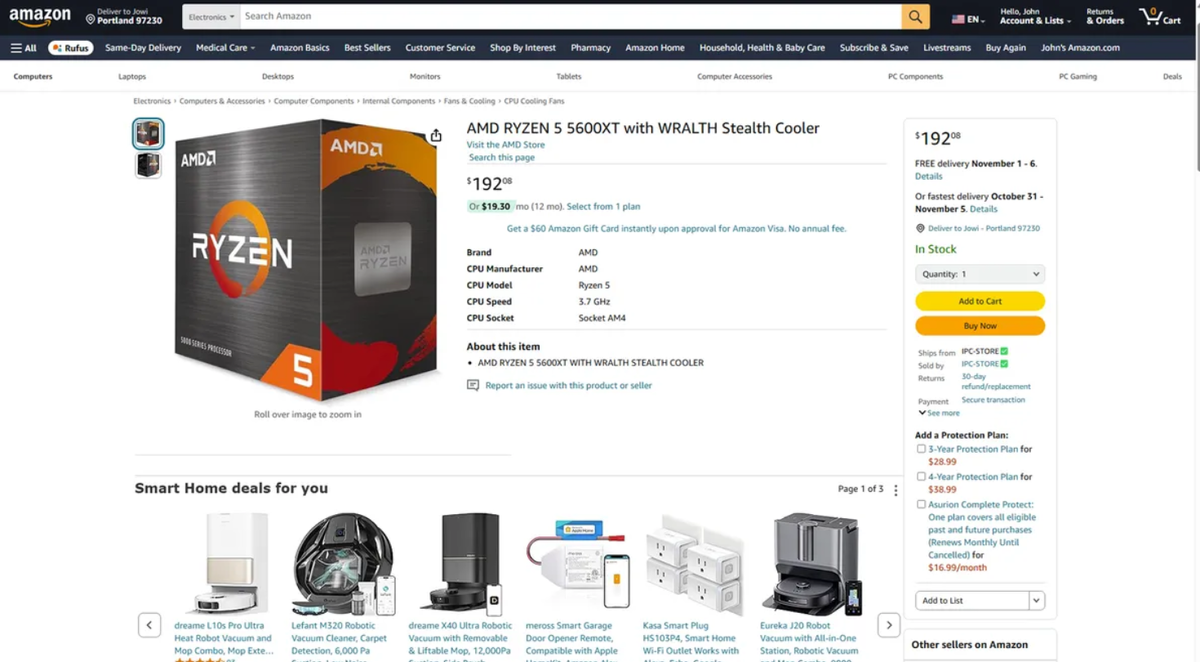This screenshot has height=662, width=1200.
Task: Open Best Sellers in navigation bar
Action: pos(367,47)
